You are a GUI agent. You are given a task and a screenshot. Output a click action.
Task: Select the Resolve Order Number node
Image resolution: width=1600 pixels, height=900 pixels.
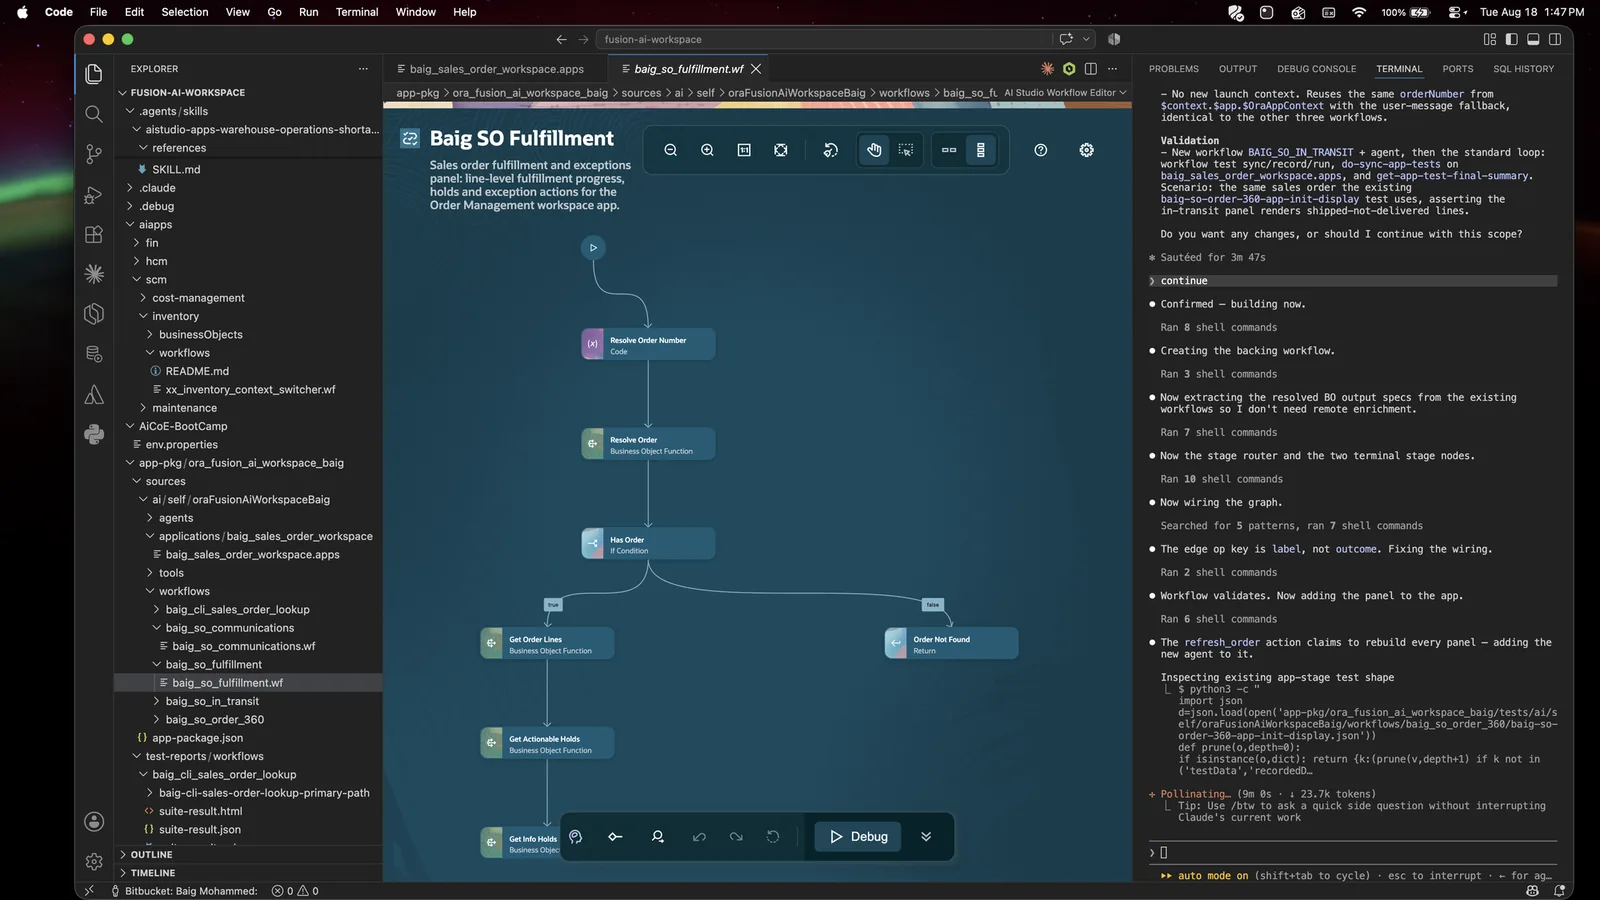[648, 344]
